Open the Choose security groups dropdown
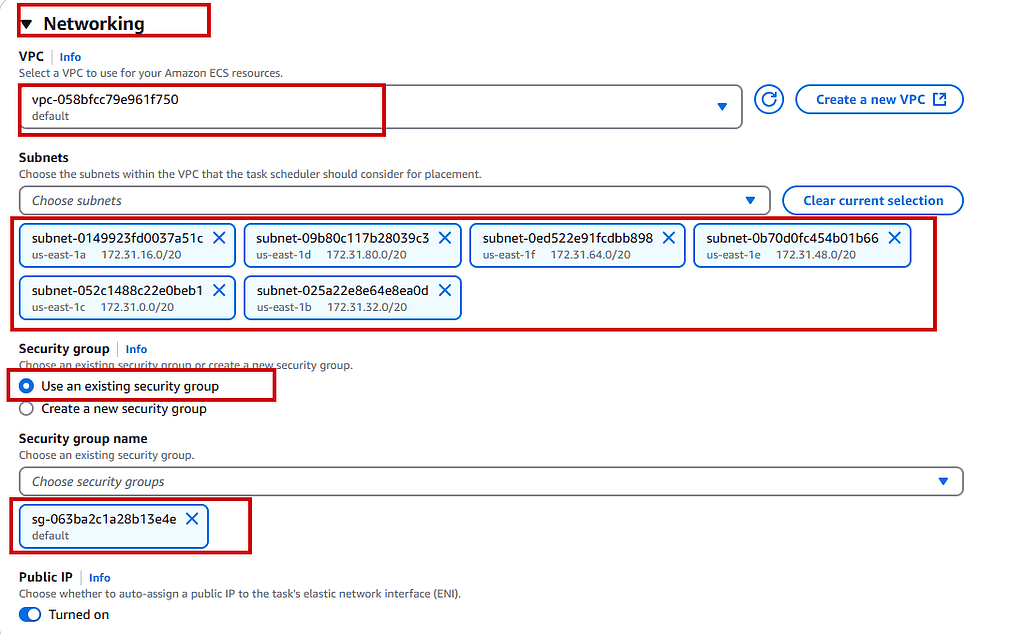Viewport: 1023px width, 634px height. coord(490,481)
